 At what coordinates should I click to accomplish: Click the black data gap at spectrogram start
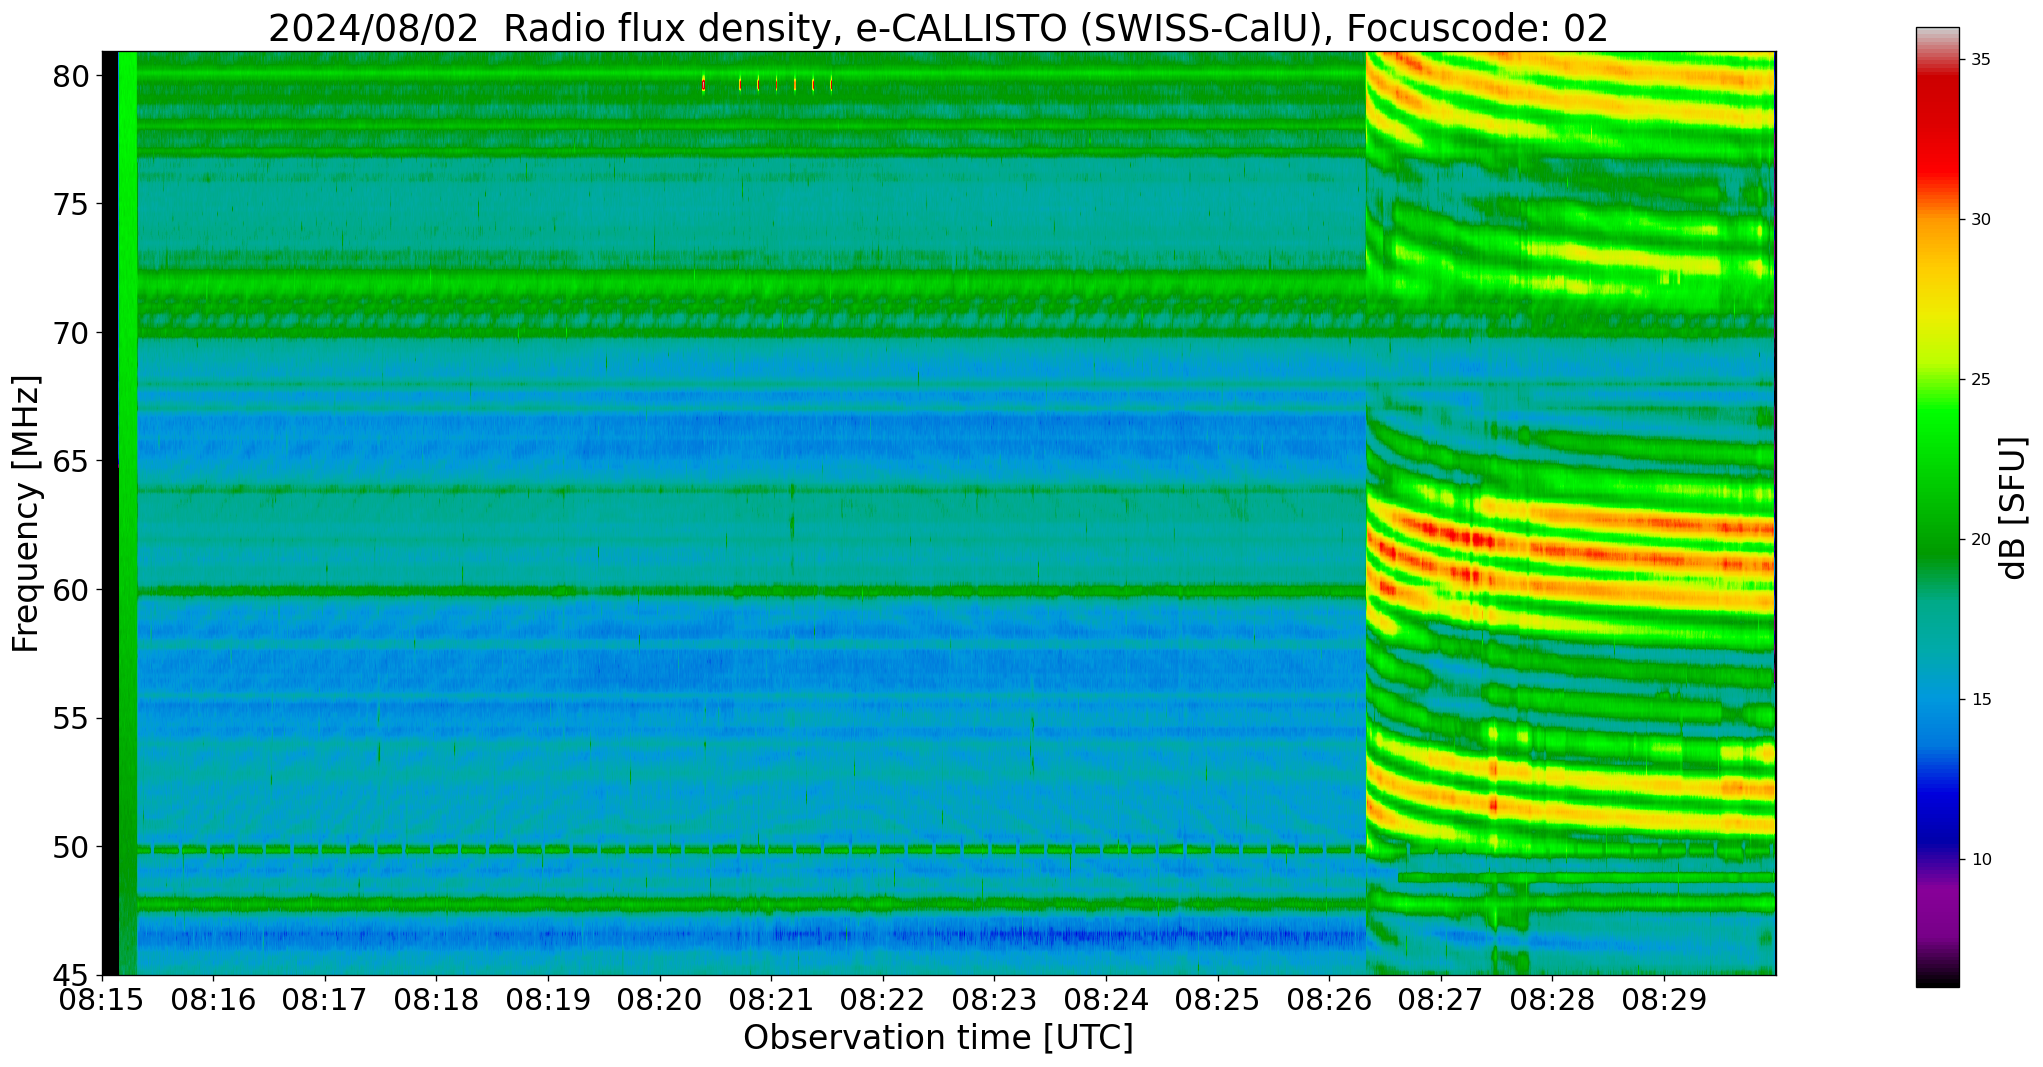coord(110,513)
